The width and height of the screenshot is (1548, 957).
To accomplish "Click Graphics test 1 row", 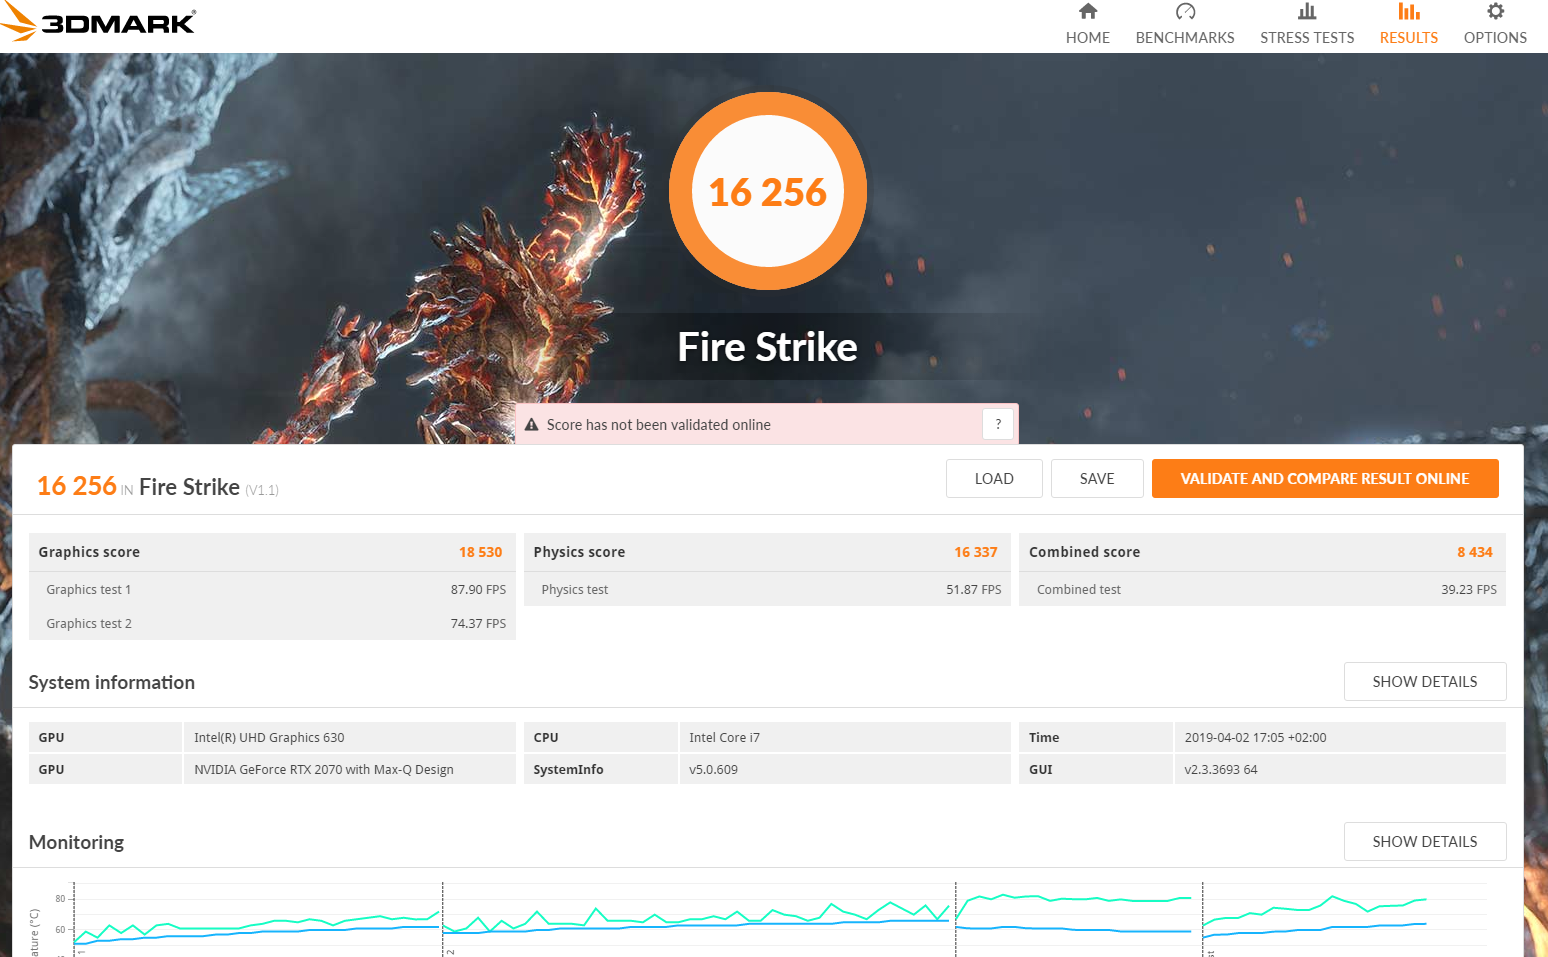I will (x=272, y=589).
